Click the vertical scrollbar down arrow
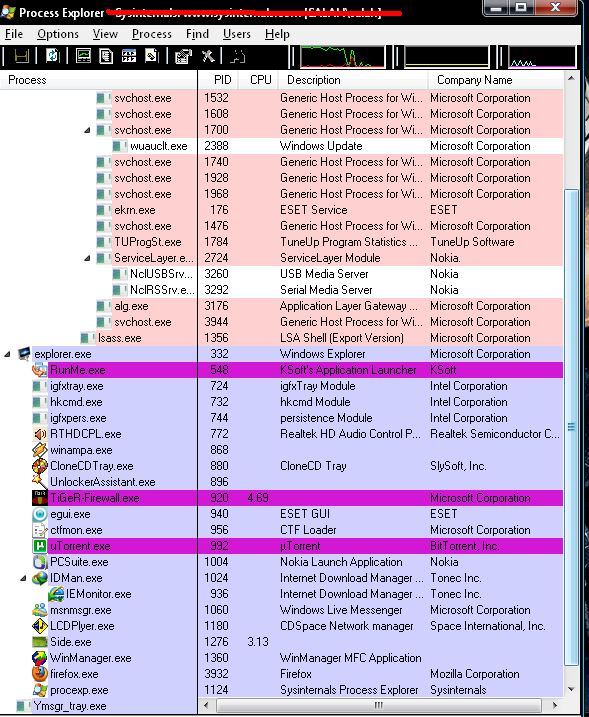Viewport: 589px width, 717px height. pyautogui.click(x=571, y=690)
